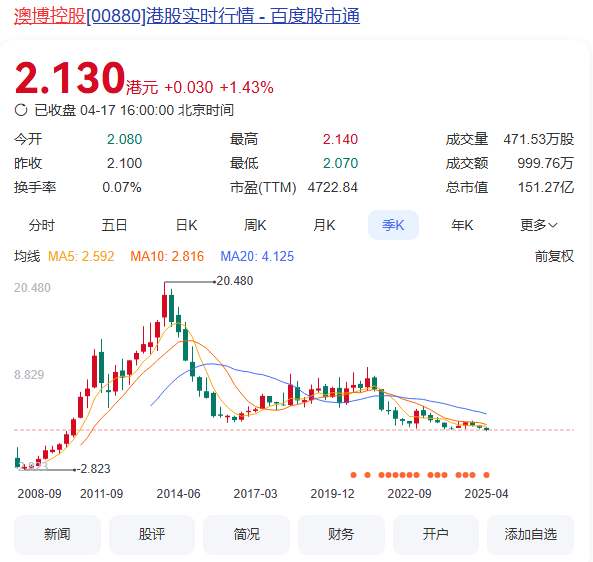Click the last orange event dot above 2025-04
593x562 pixels.
(487, 475)
